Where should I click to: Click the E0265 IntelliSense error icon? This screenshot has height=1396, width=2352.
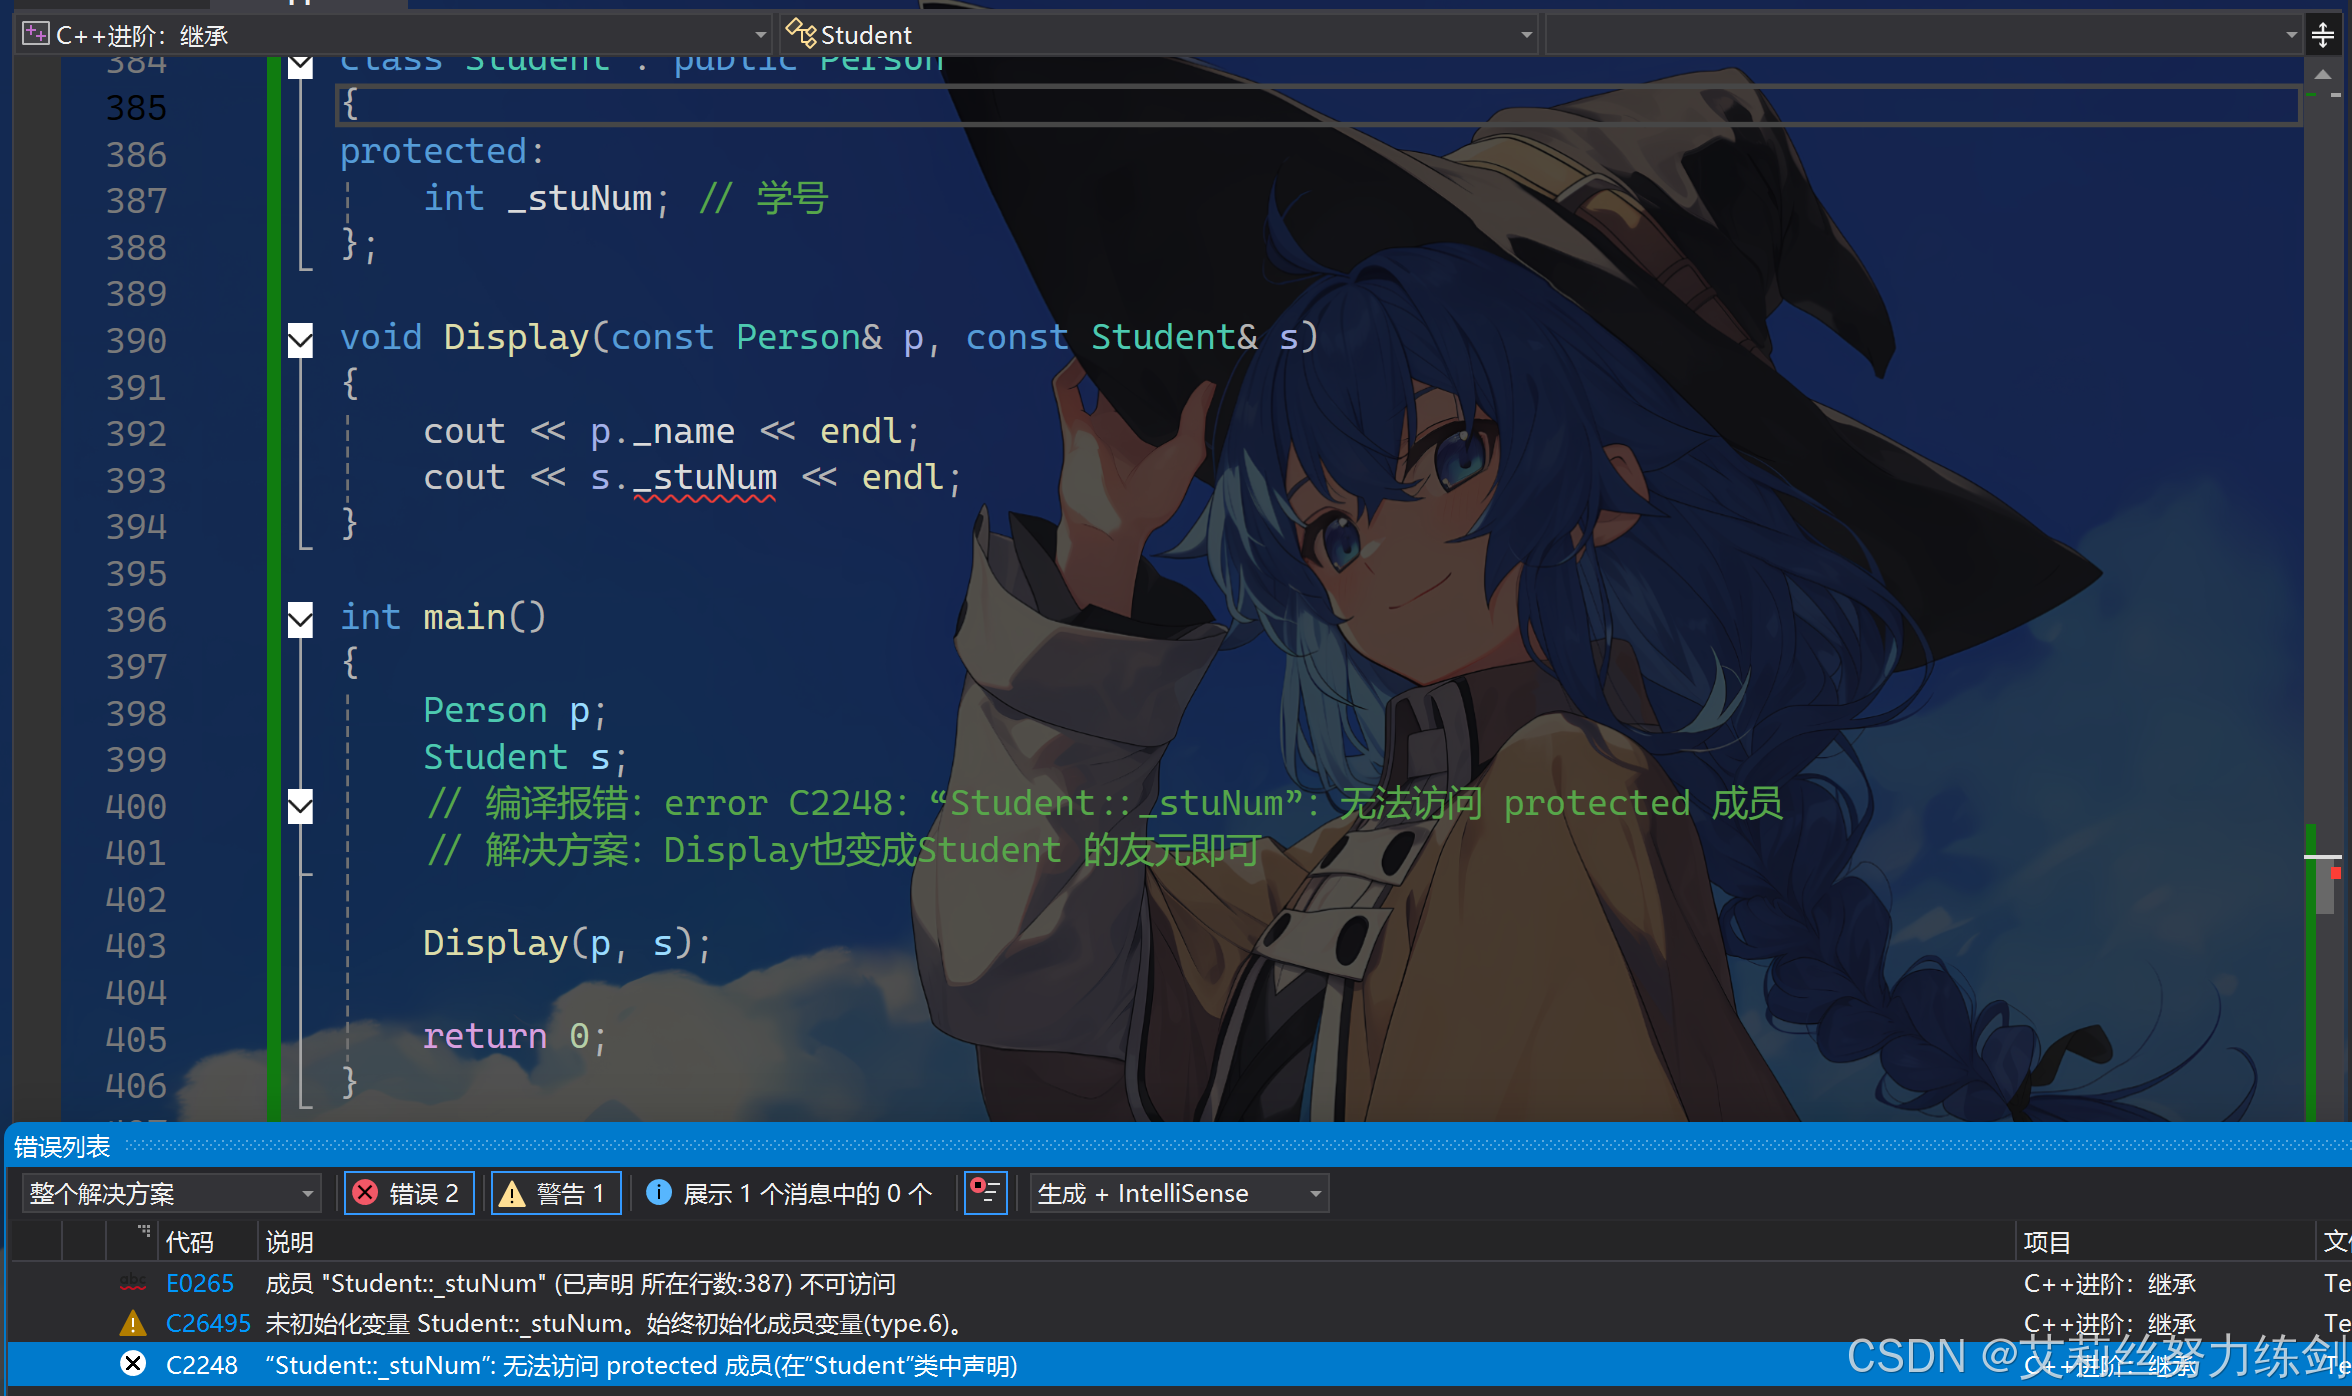[x=133, y=1282]
